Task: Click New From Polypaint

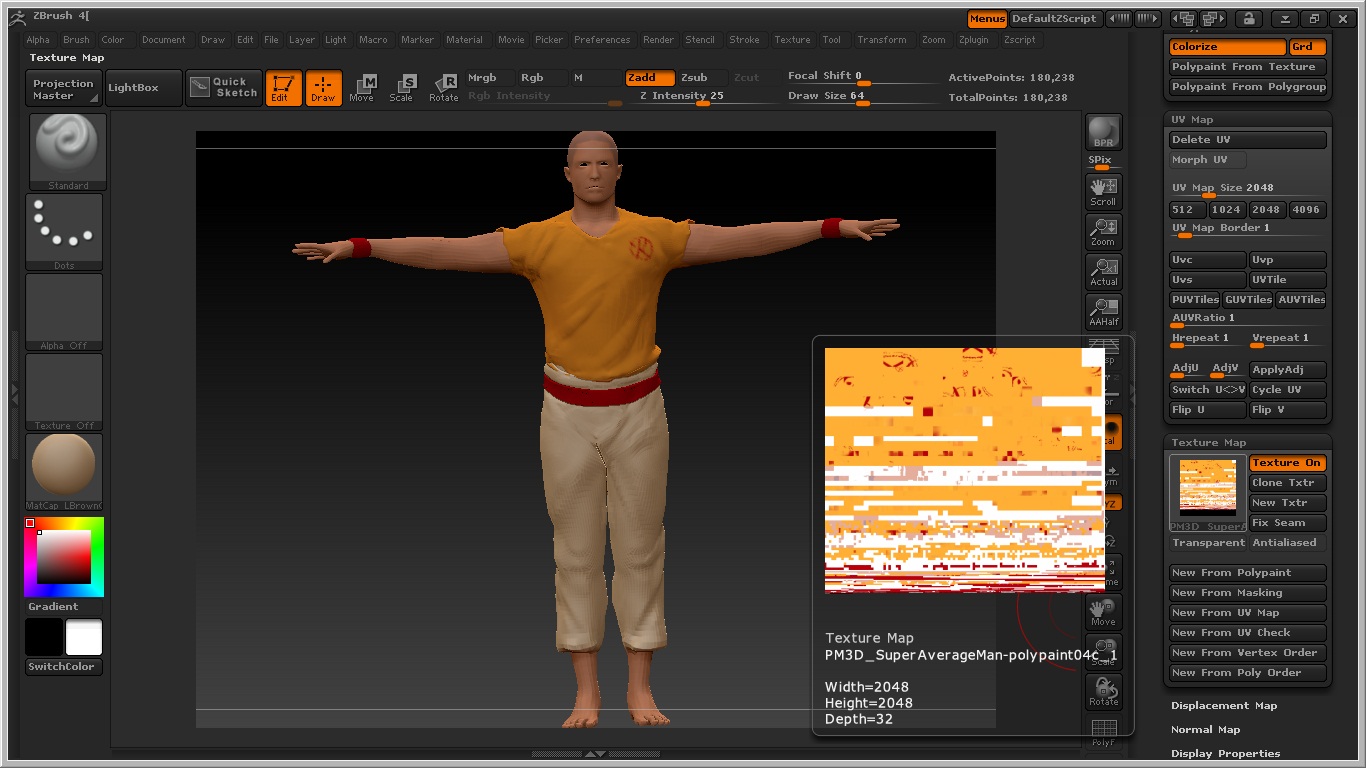Action: (1248, 573)
